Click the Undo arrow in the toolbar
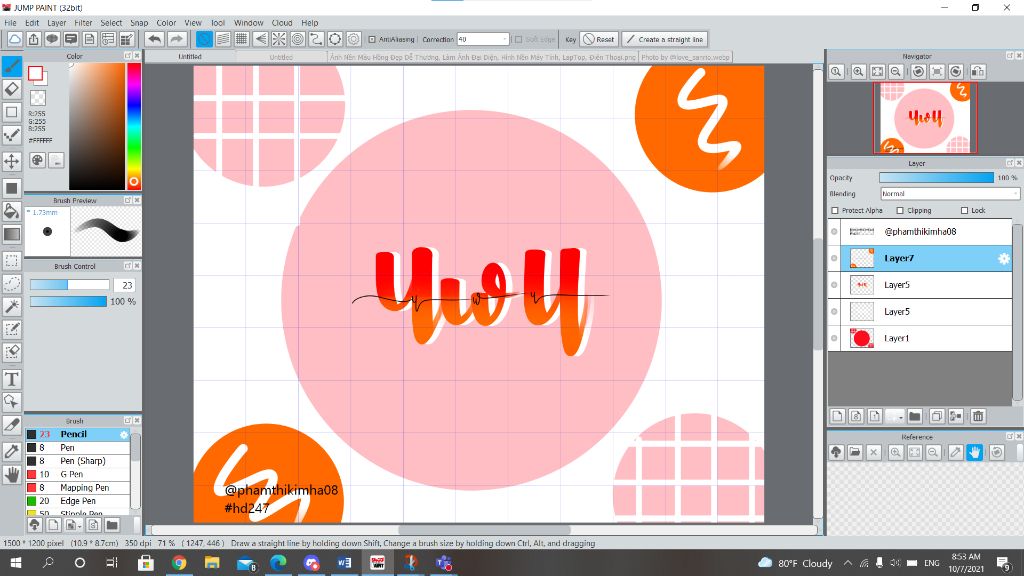This screenshot has width=1024, height=576. [154, 39]
